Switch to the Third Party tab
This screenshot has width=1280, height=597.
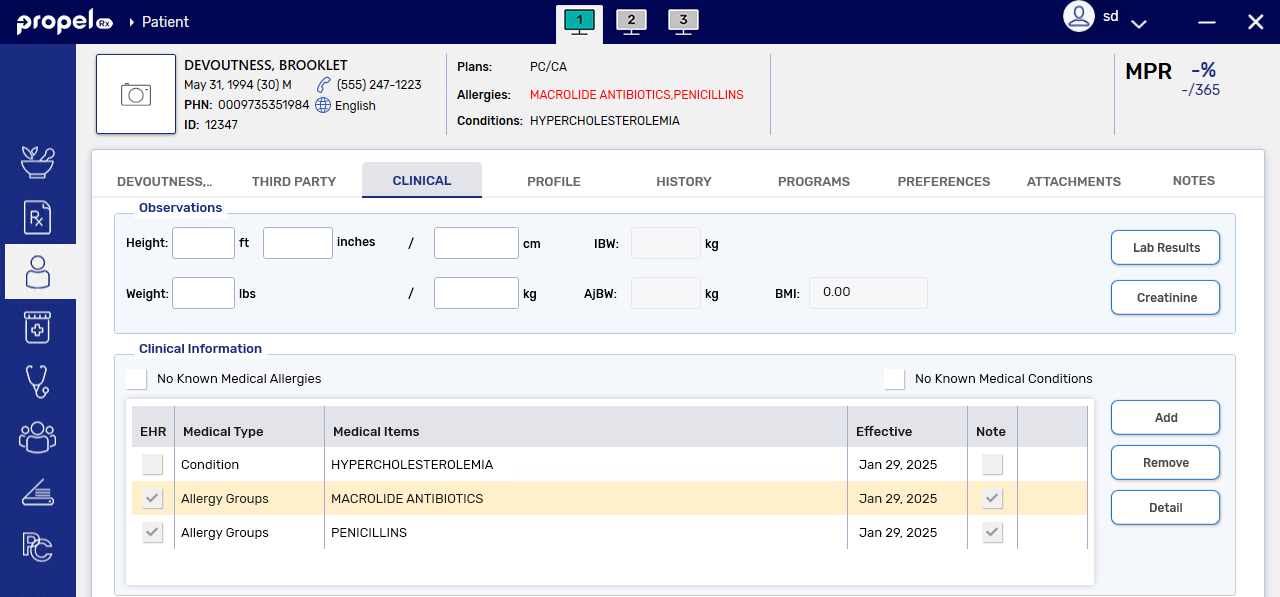294,181
